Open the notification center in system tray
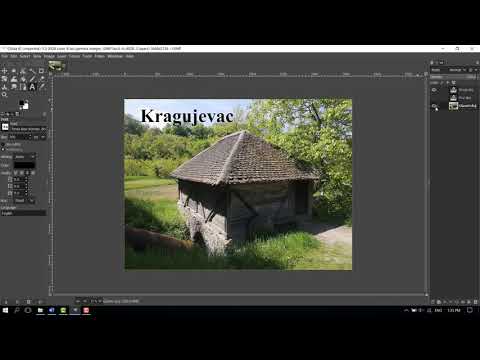 click(469, 310)
